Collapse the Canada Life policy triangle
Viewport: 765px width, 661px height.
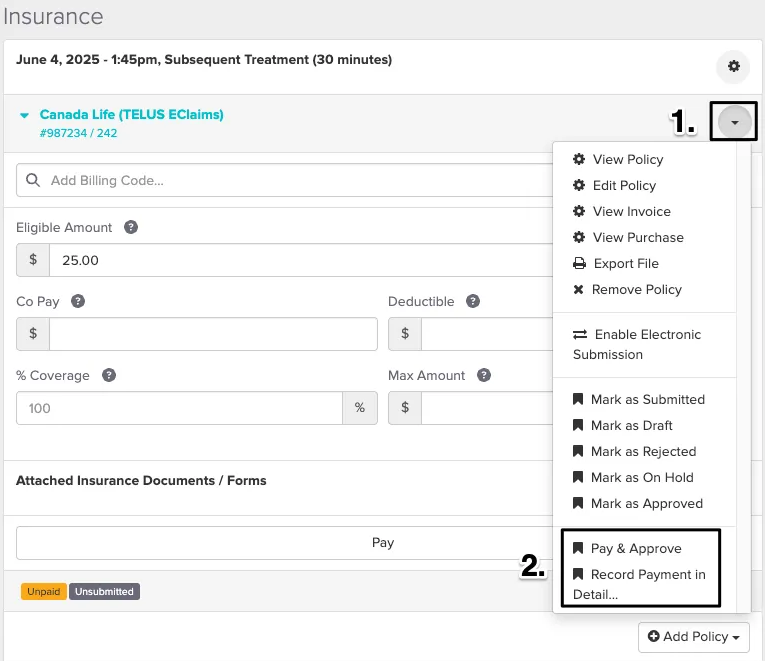(24, 116)
